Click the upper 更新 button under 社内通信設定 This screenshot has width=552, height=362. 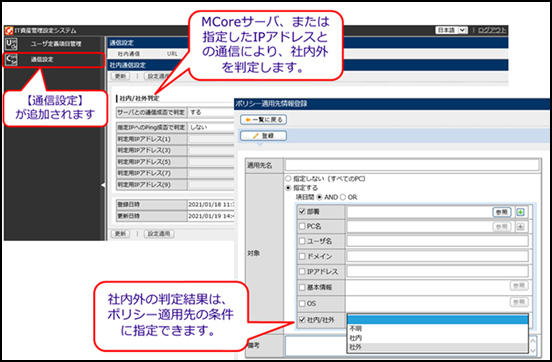coord(120,76)
